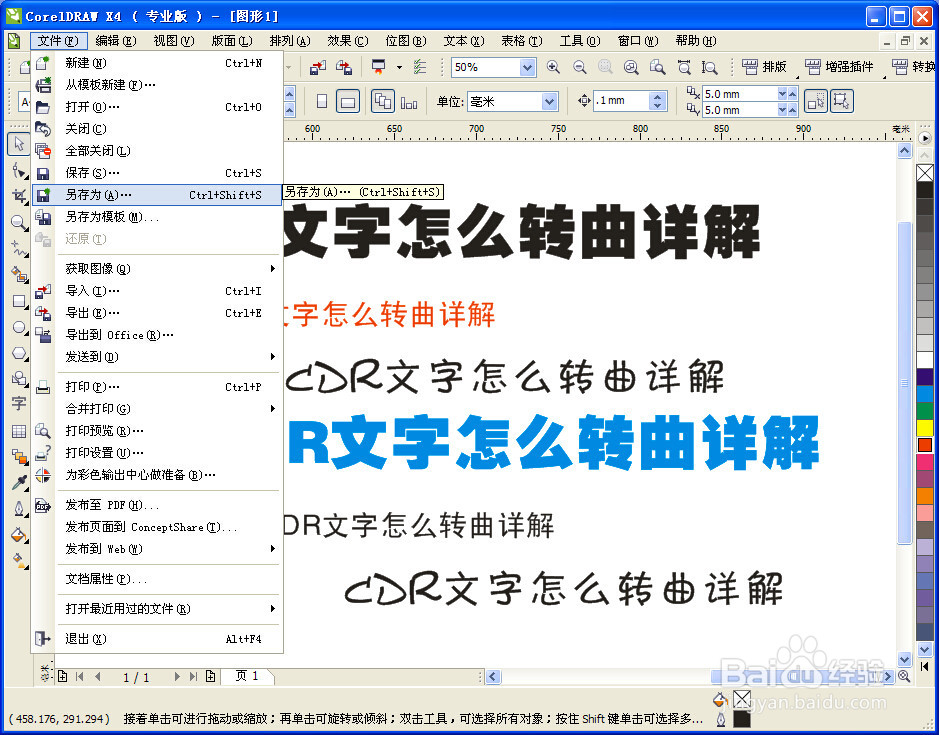This screenshot has height=735, width=939.
Task: Click the Zoom In magnifier icon
Action: click(x=553, y=67)
